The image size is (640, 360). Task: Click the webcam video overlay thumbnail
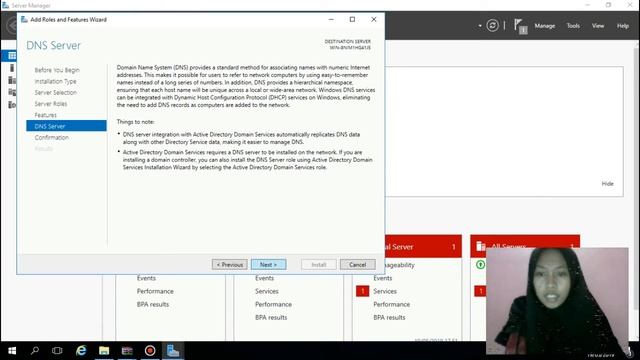(x=557, y=301)
